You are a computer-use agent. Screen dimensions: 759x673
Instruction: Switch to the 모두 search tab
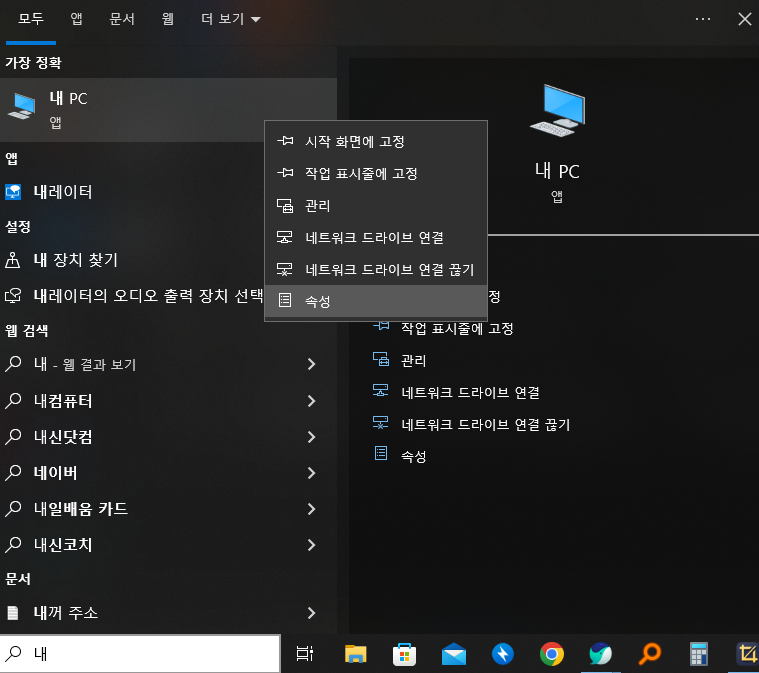coord(30,19)
